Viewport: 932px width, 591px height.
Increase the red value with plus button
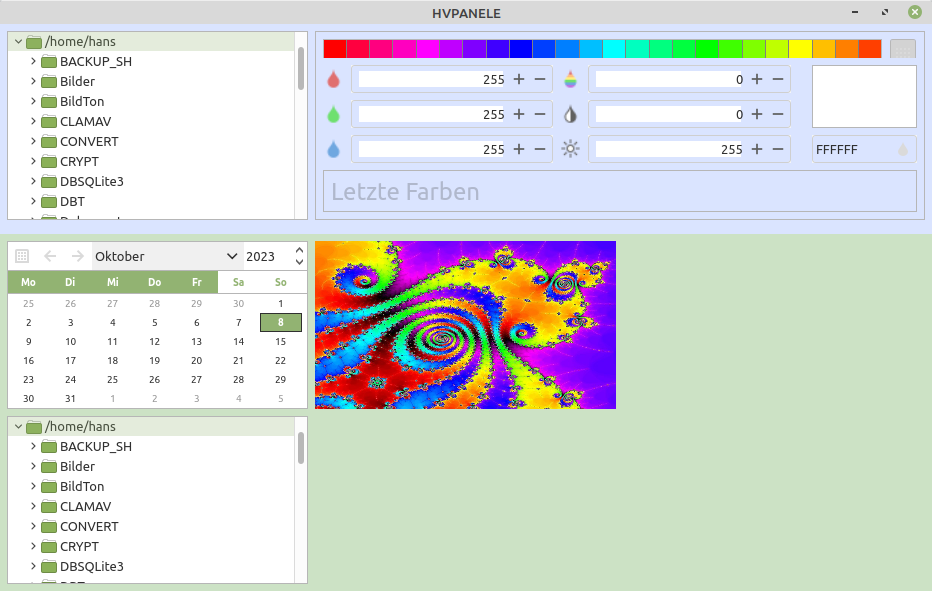click(518, 80)
